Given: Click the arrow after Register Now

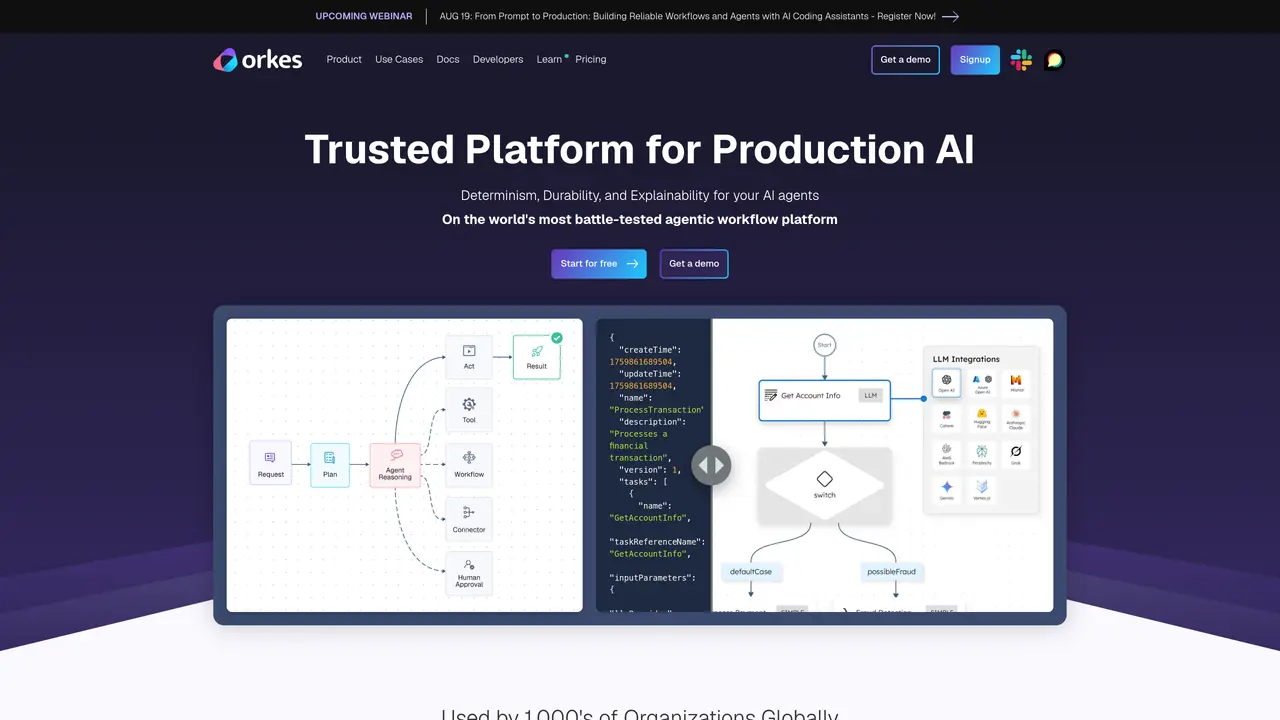Looking at the screenshot, I should point(950,16).
